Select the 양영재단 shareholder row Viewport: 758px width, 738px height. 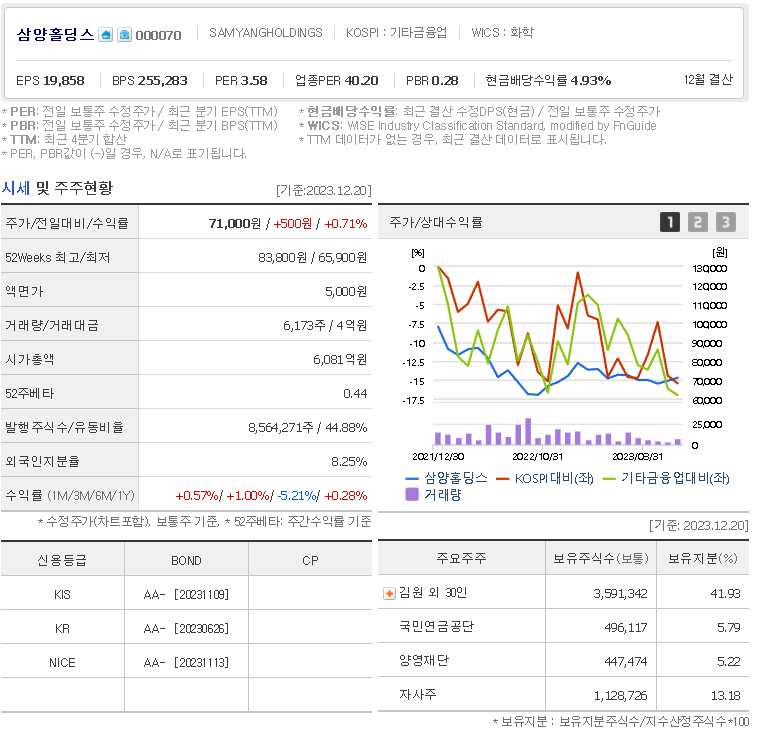coord(563,661)
